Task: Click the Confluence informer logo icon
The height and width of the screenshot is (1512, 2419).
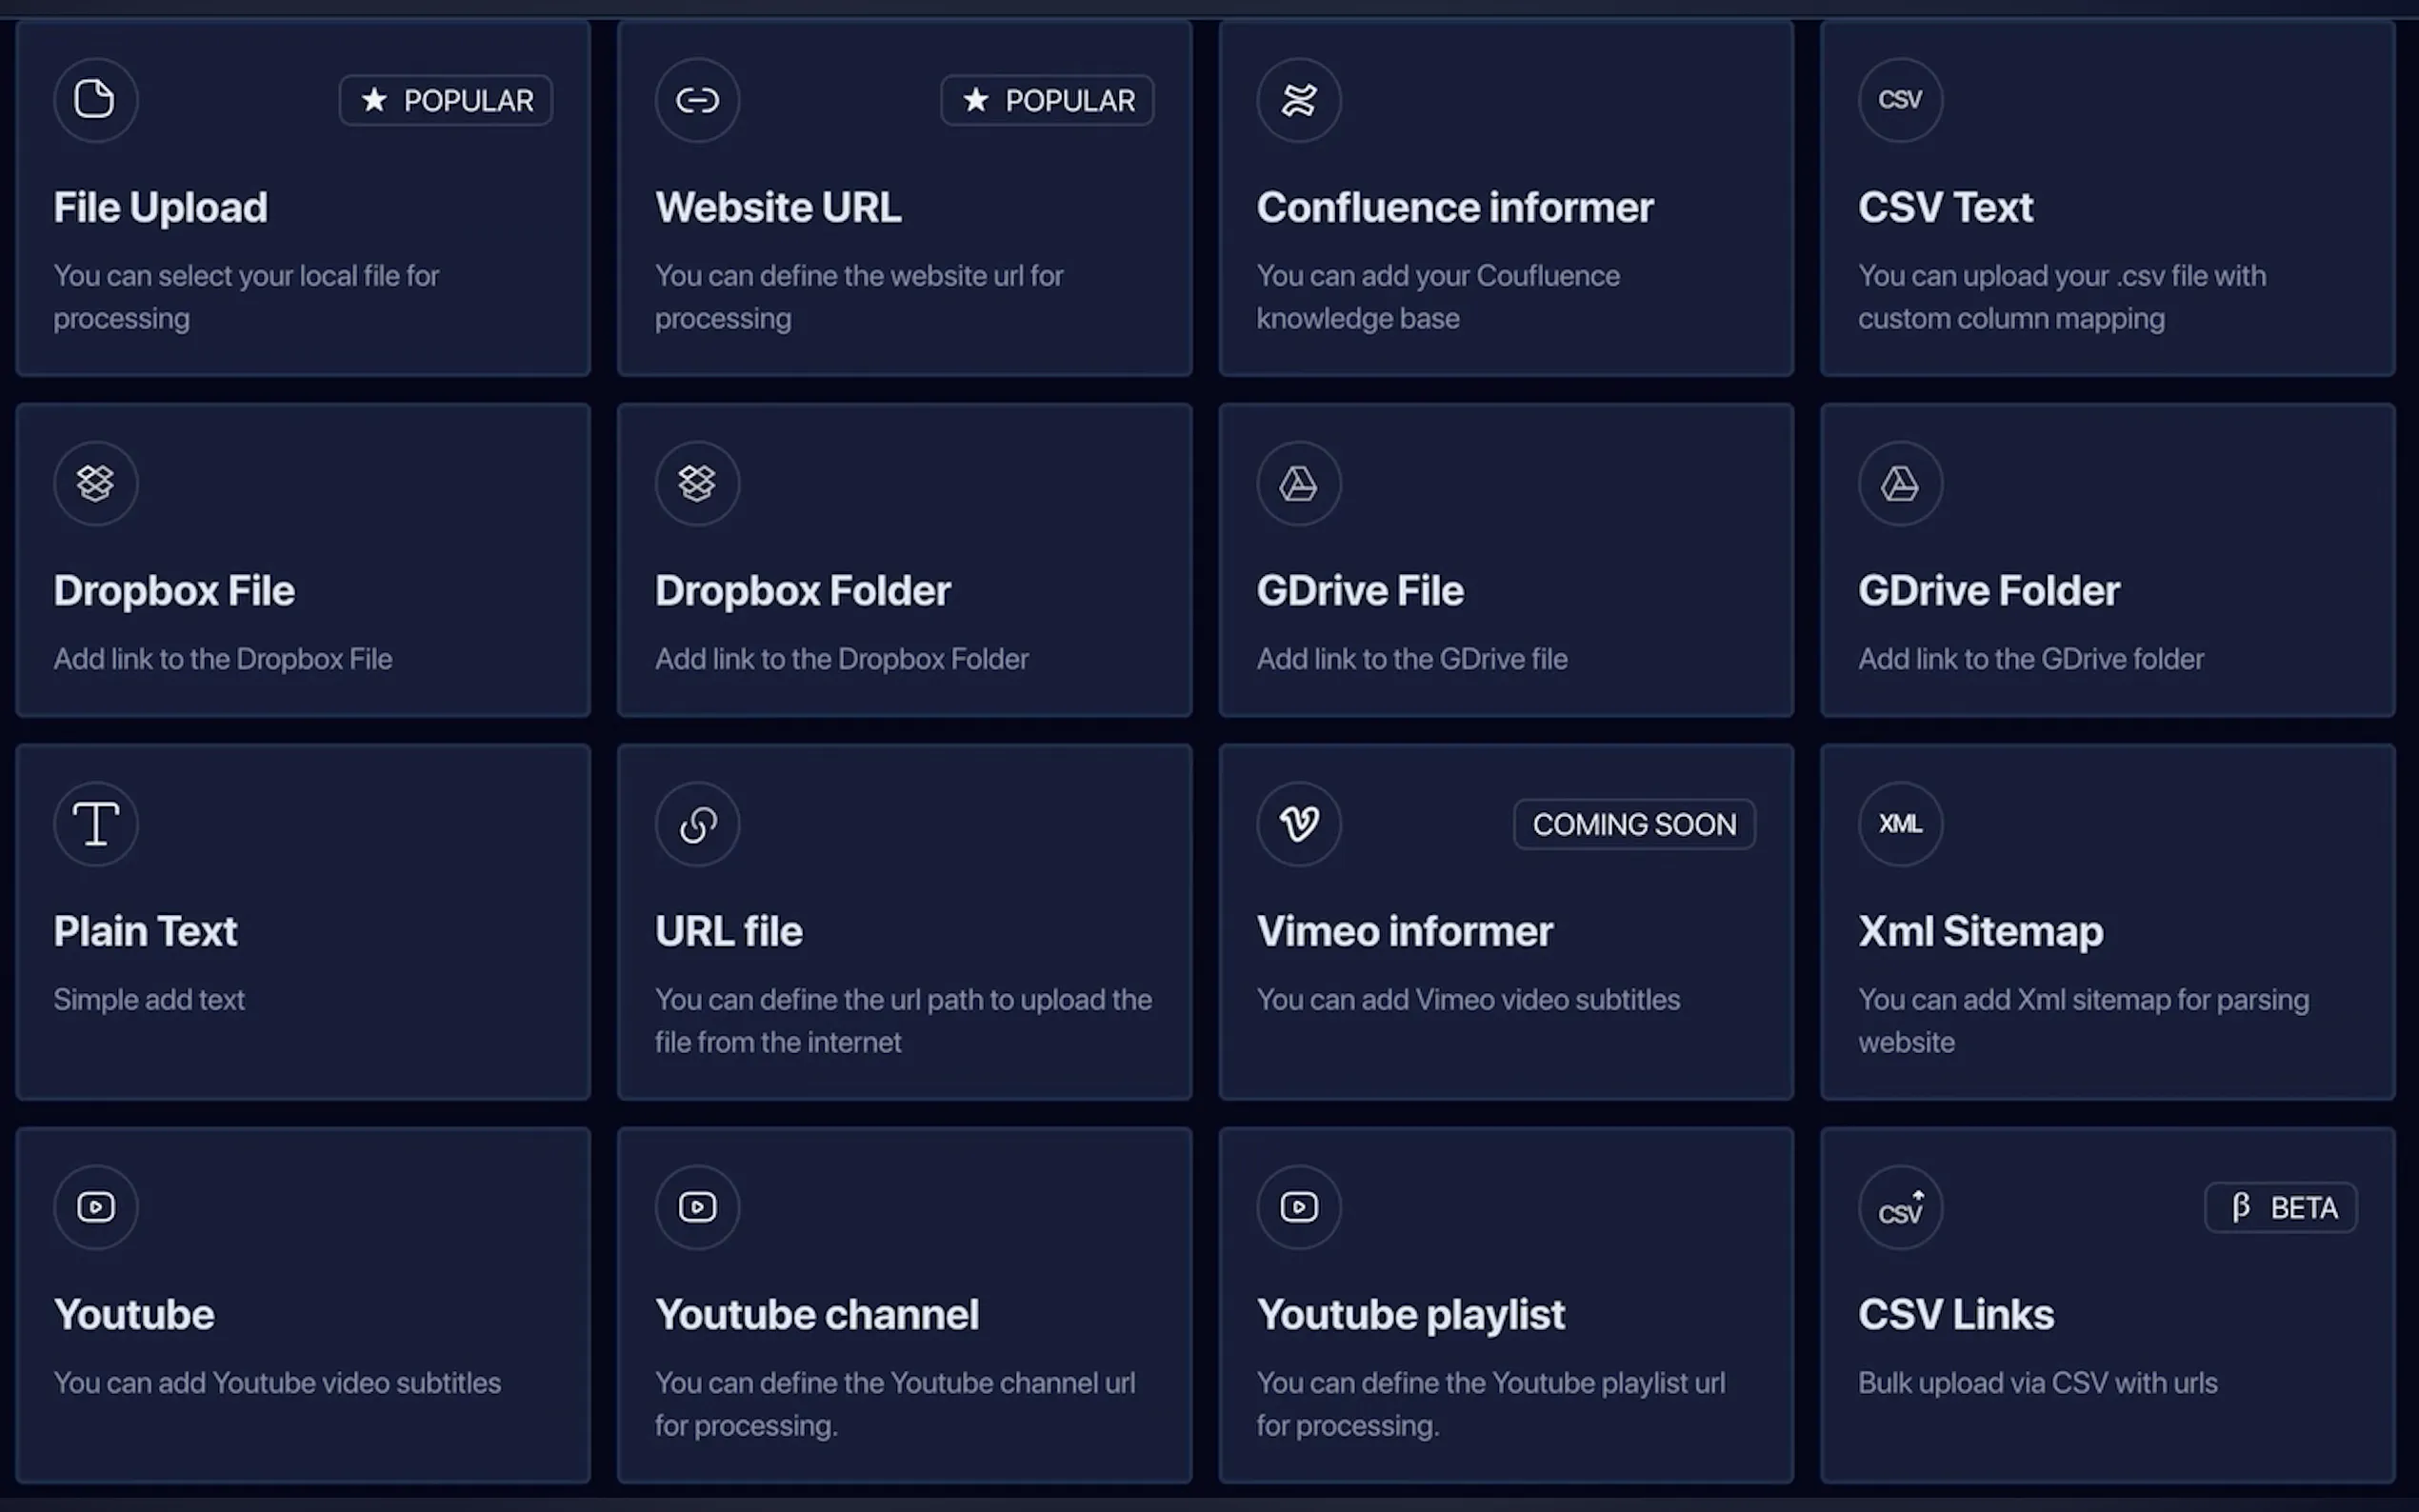Action: [x=1299, y=100]
